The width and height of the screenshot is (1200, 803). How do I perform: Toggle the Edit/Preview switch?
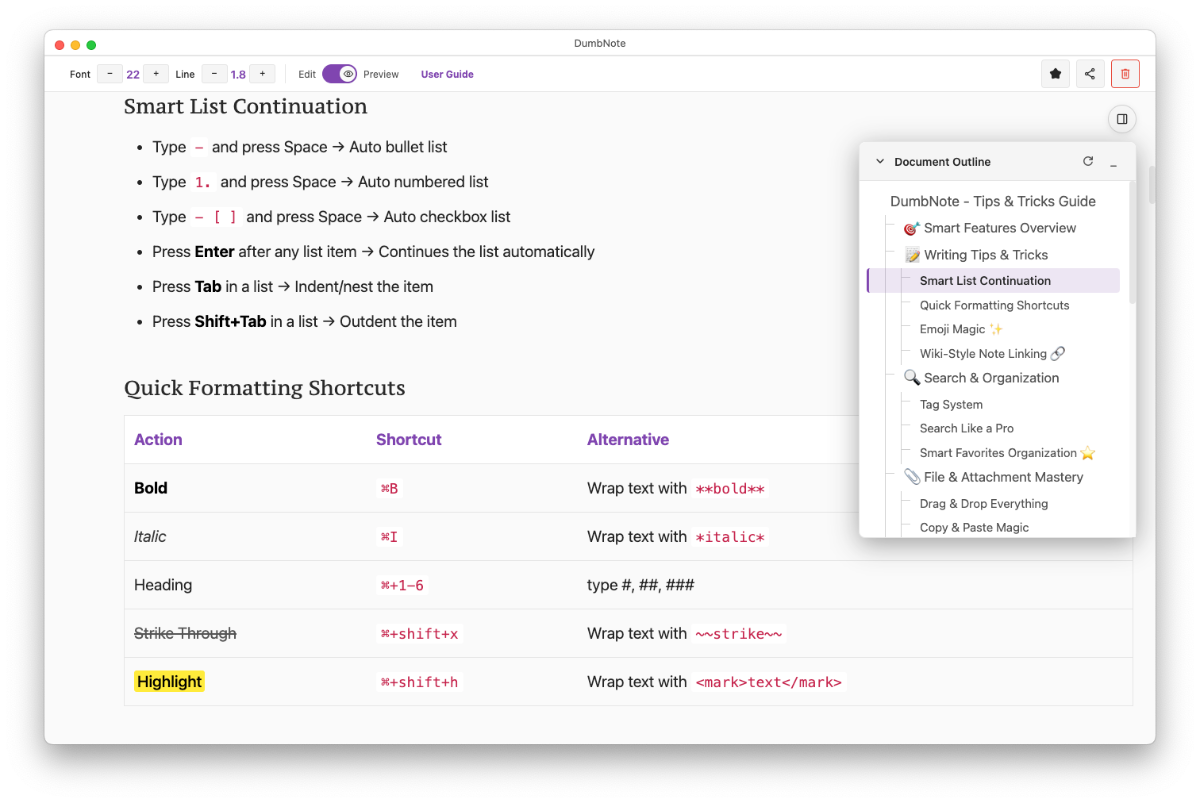coord(339,74)
